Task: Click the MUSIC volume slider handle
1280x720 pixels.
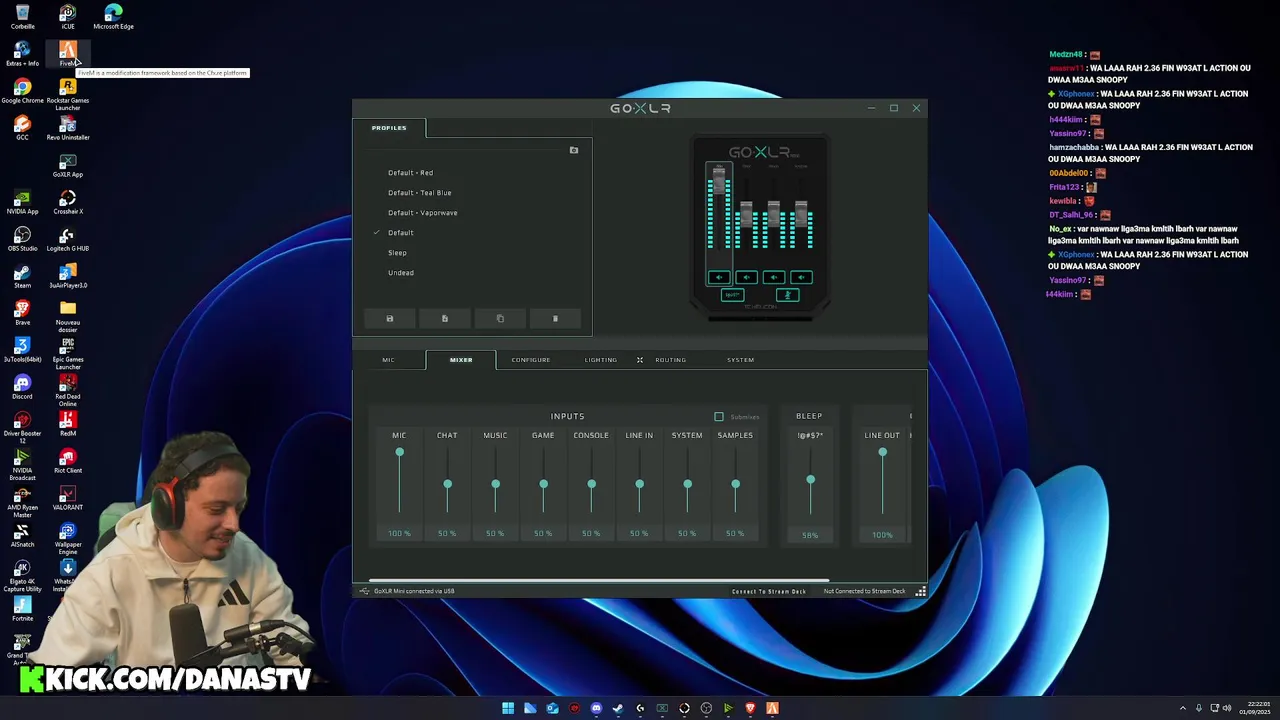Action: click(495, 485)
